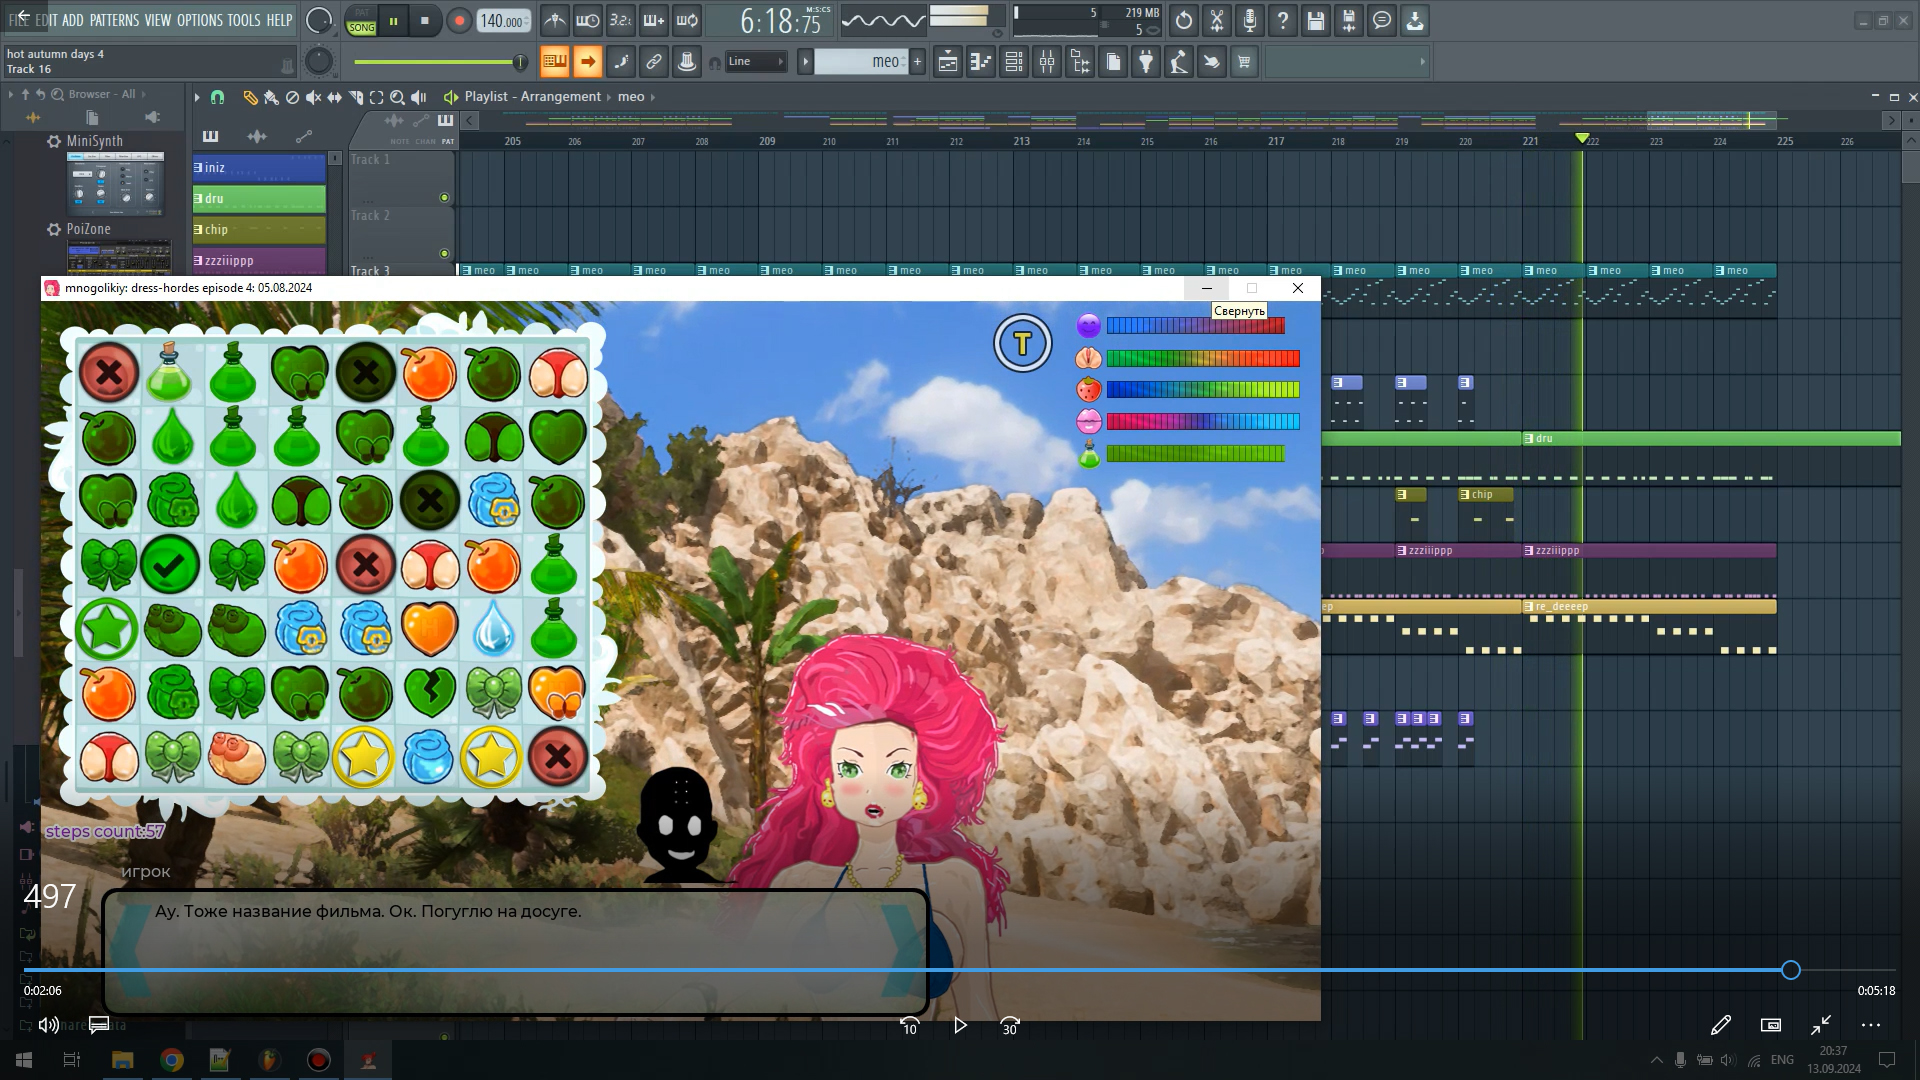This screenshot has width=1920, height=1080.
Task: Open the pattern selector 'meo' dropdown
Action: pyautogui.click(x=860, y=62)
